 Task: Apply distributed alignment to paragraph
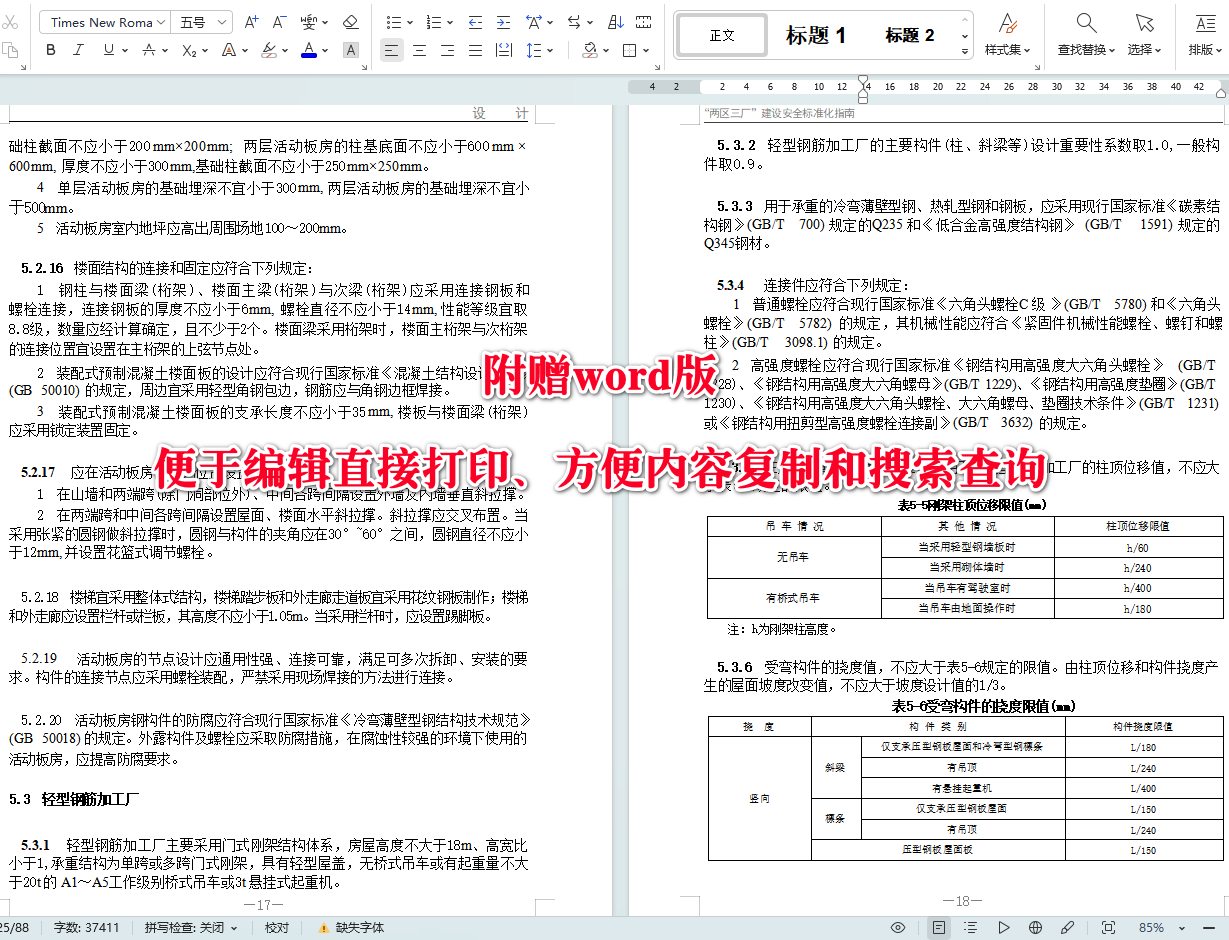pyautogui.click(x=504, y=49)
